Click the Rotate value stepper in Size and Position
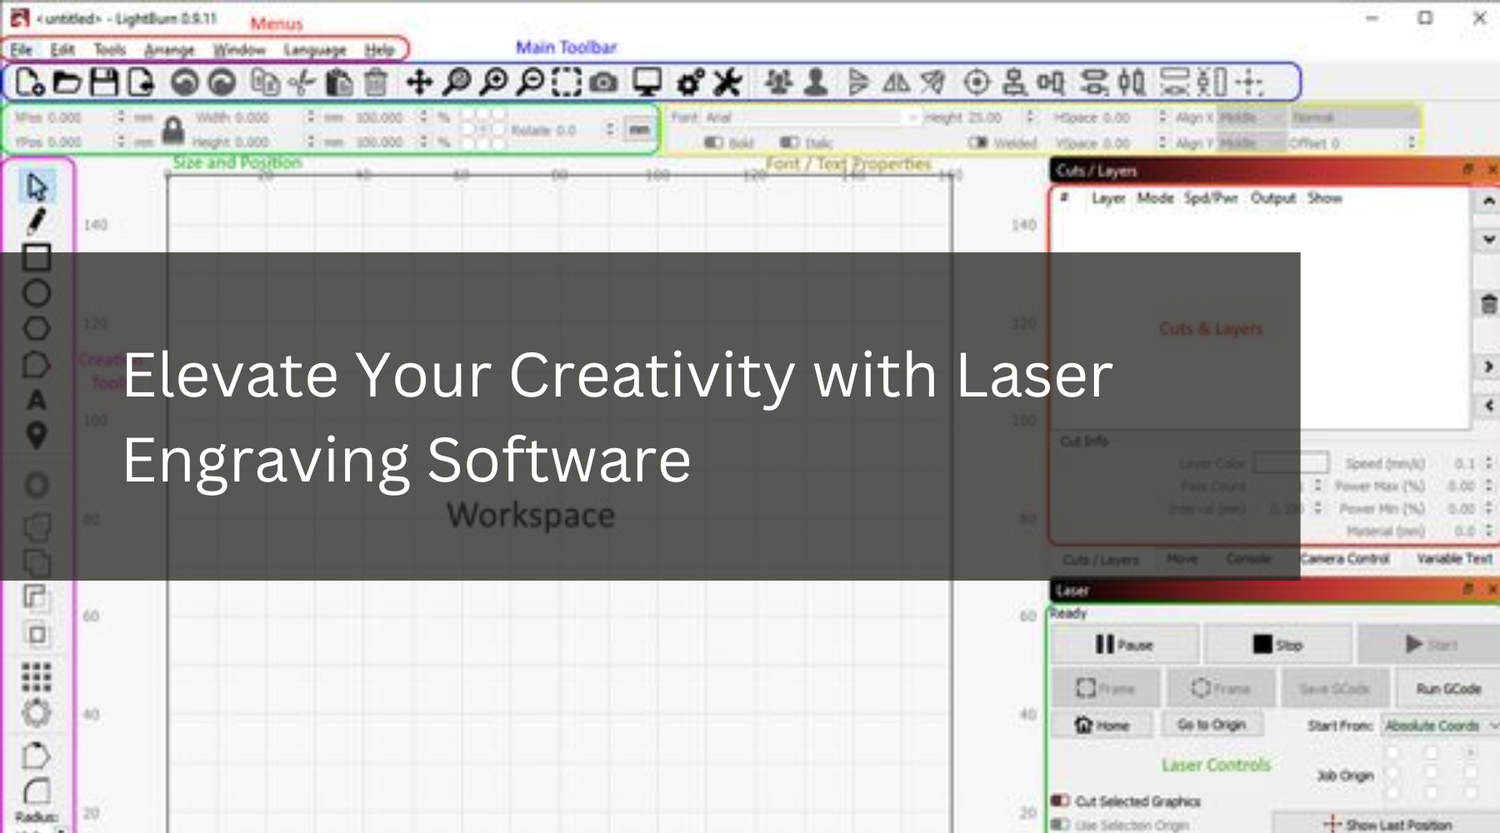 click(609, 130)
